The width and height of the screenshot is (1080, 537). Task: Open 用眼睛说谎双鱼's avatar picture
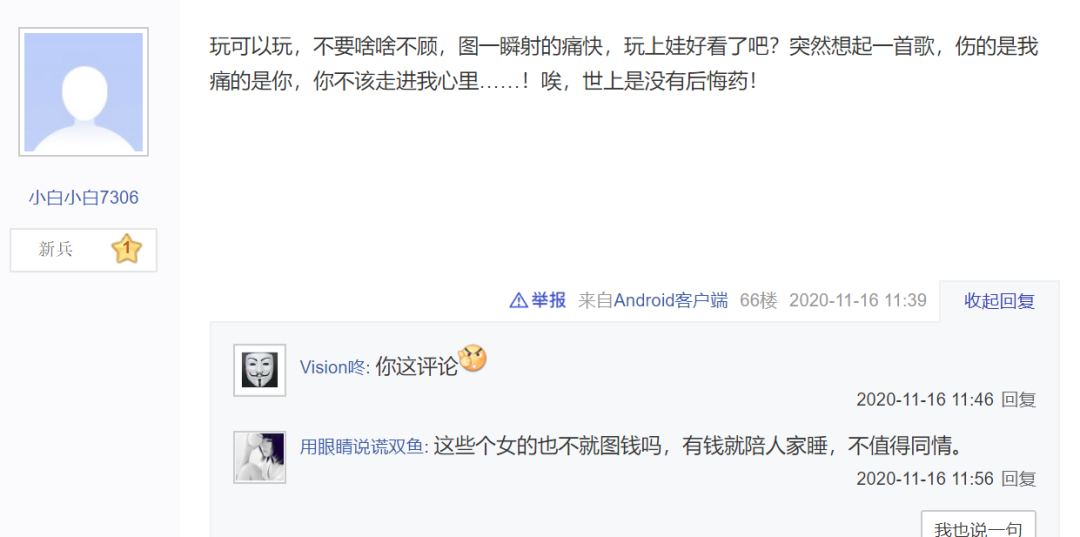tap(260, 457)
